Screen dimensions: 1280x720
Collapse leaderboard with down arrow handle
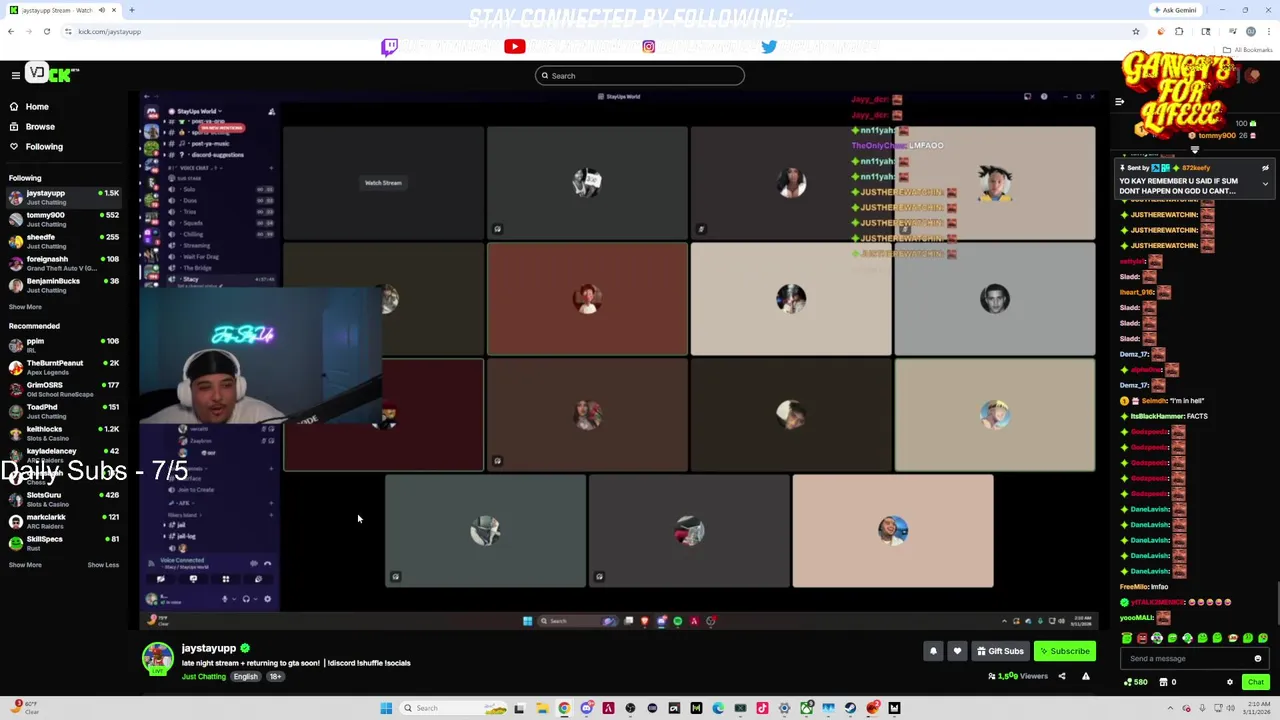1194,150
